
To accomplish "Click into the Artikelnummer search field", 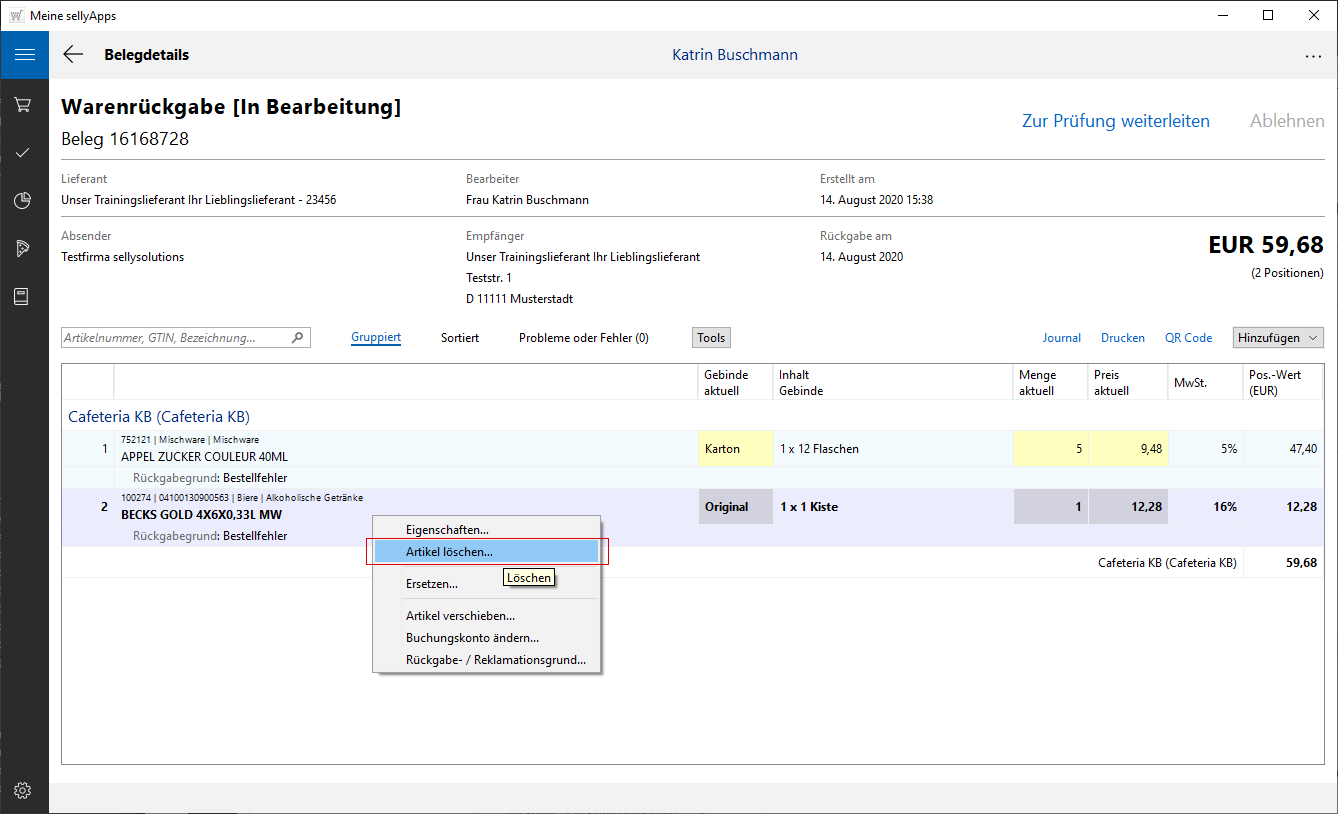I will (x=175, y=338).
